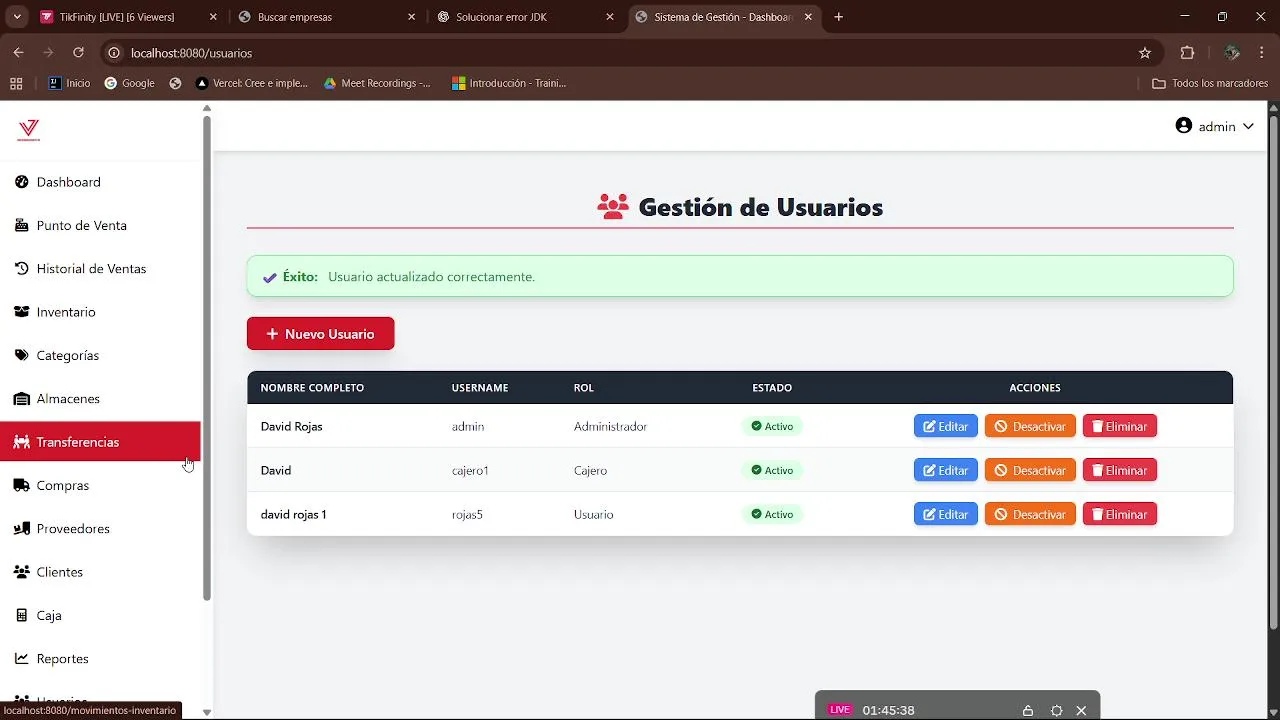Open the browser extensions menu
The height and width of the screenshot is (720, 1280).
1188,53
